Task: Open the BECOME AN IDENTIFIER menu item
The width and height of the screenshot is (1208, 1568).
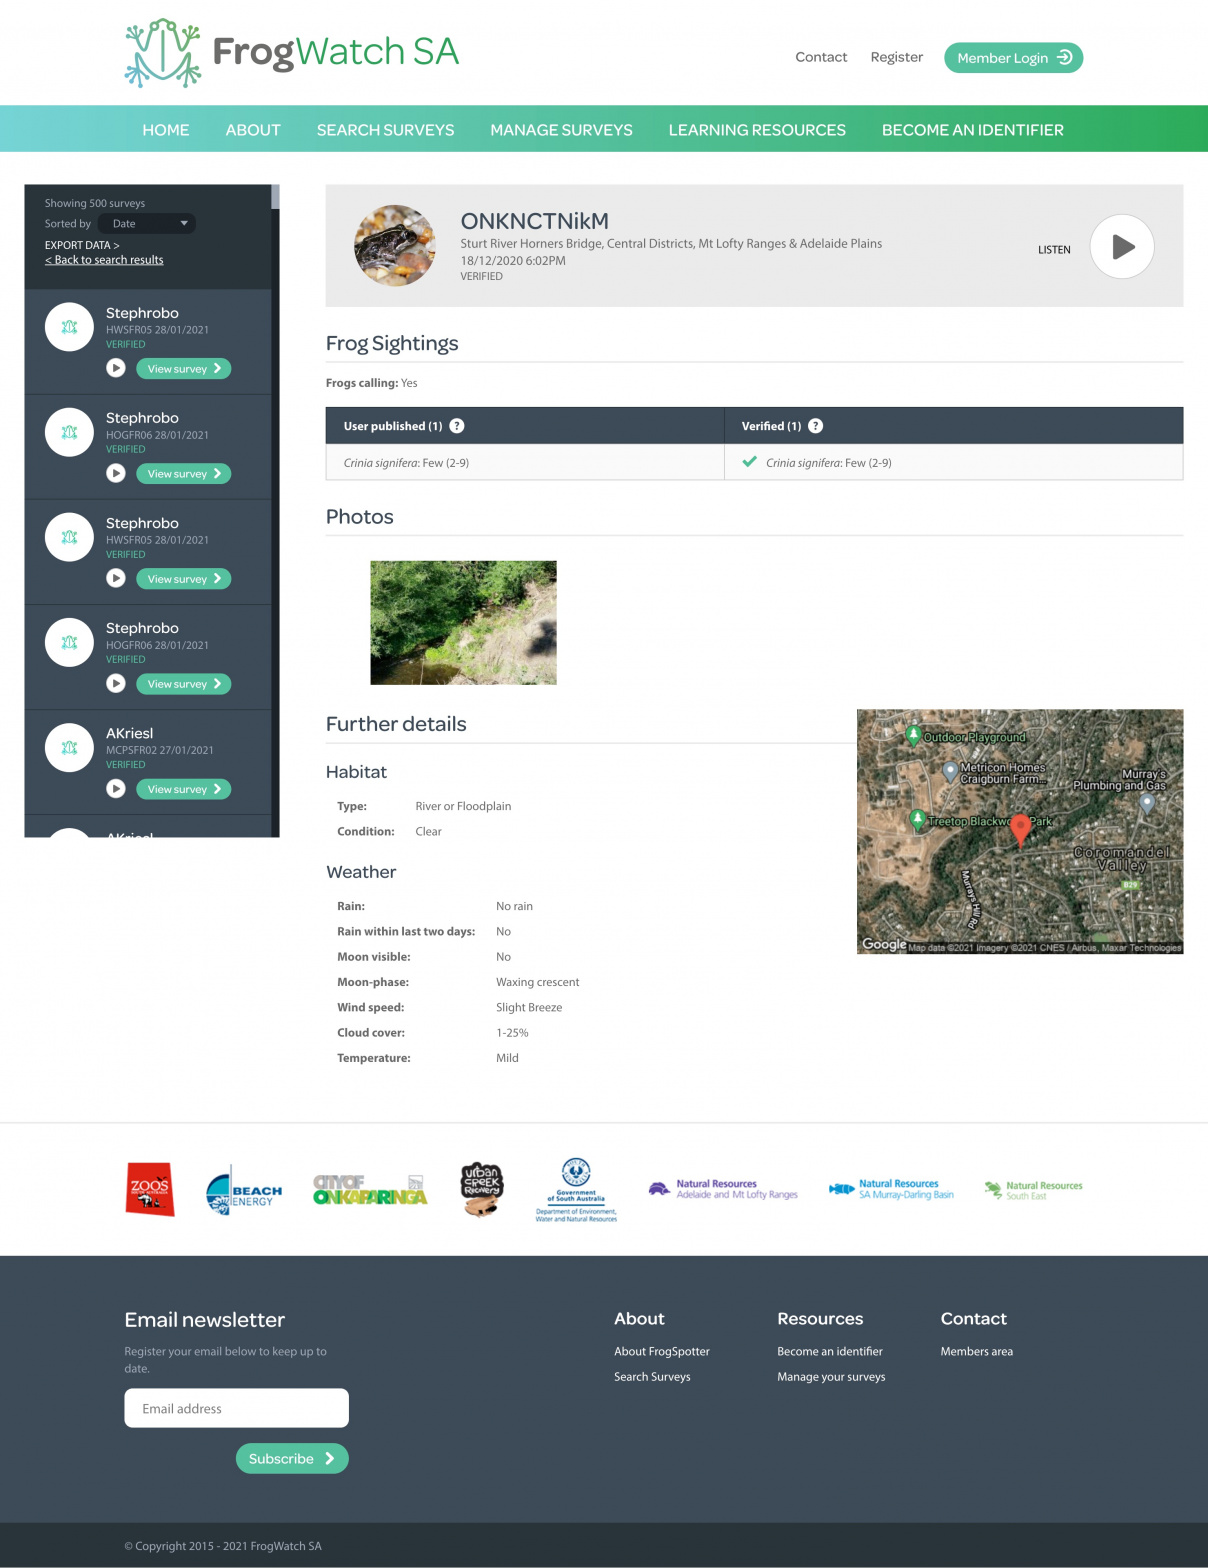Action: tap(973, 130)
